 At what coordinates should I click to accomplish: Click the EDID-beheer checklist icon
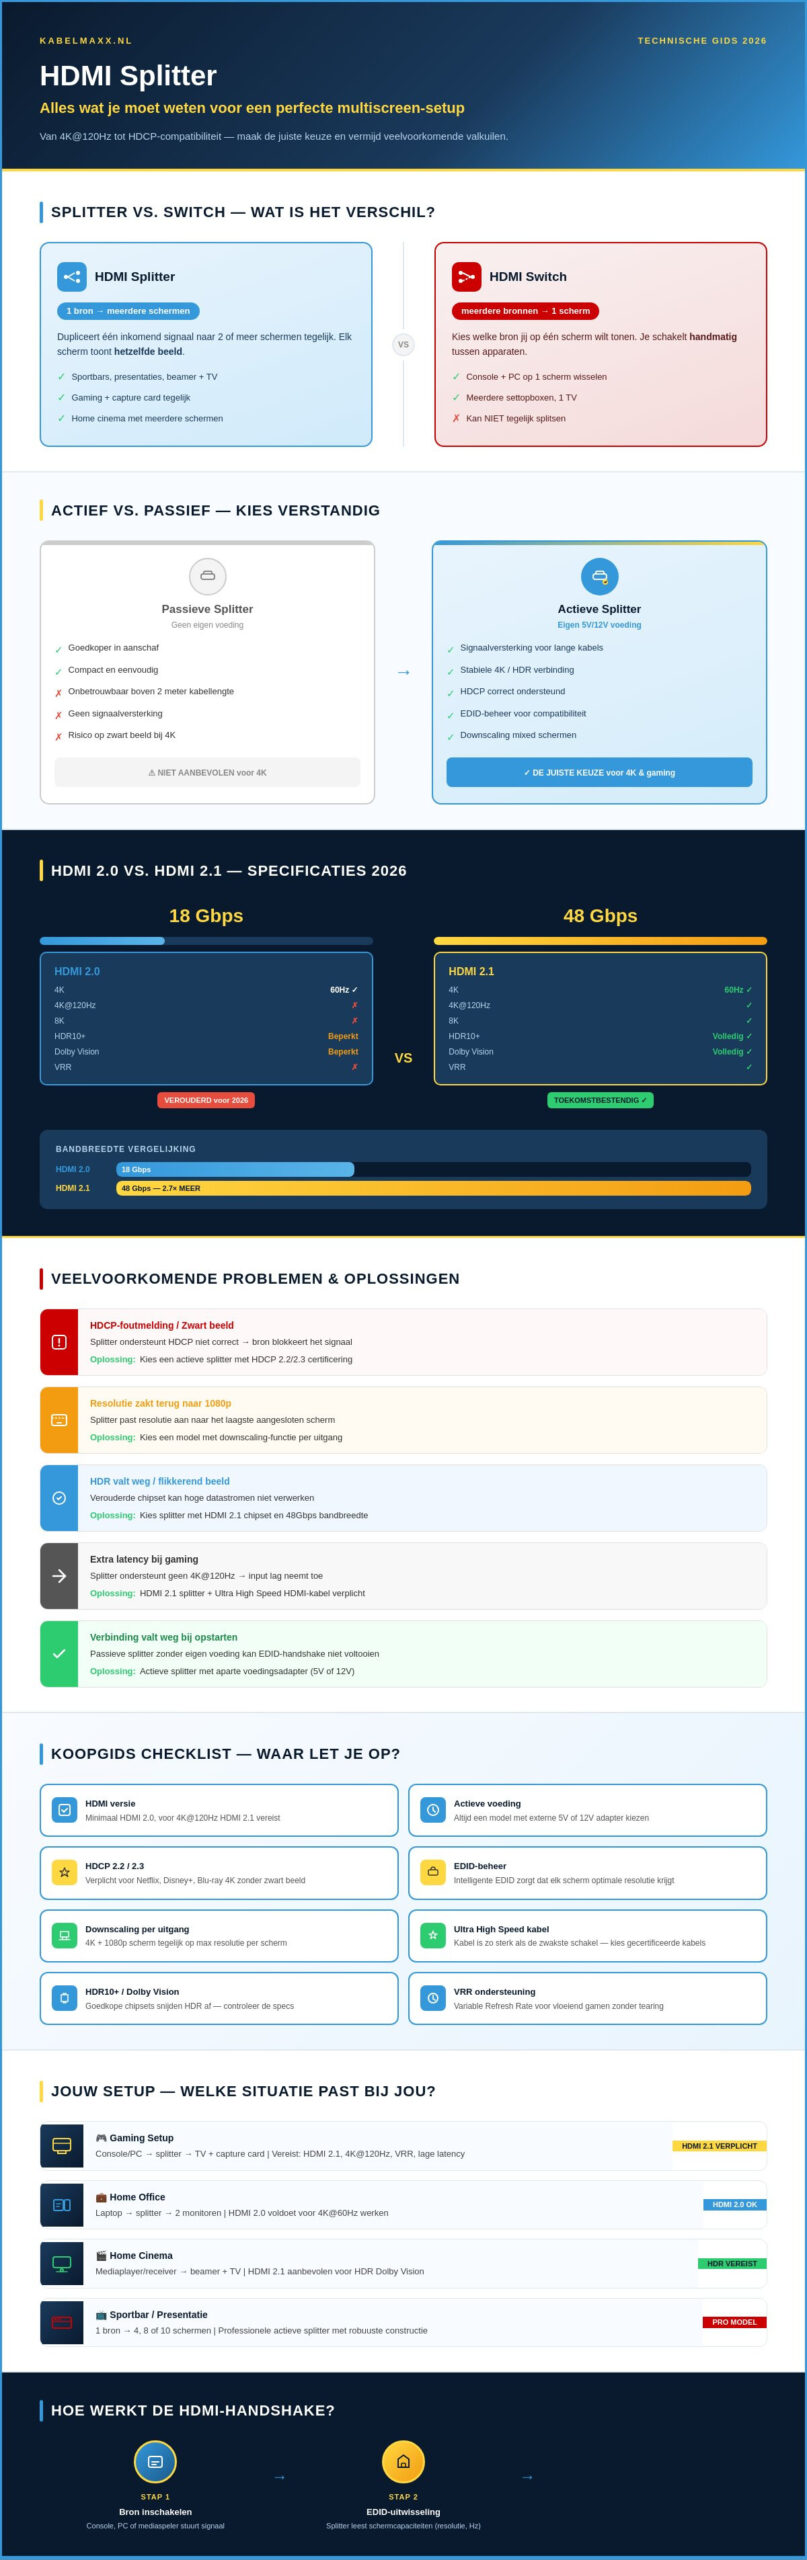pos(433,1872)
